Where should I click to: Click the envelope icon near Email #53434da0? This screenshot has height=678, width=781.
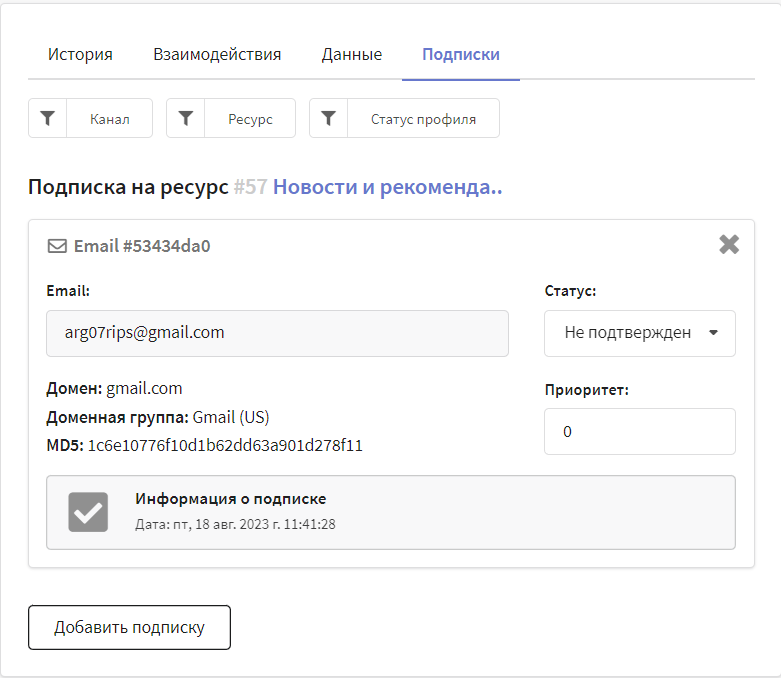pyautogui.click(x=57, y=246)
